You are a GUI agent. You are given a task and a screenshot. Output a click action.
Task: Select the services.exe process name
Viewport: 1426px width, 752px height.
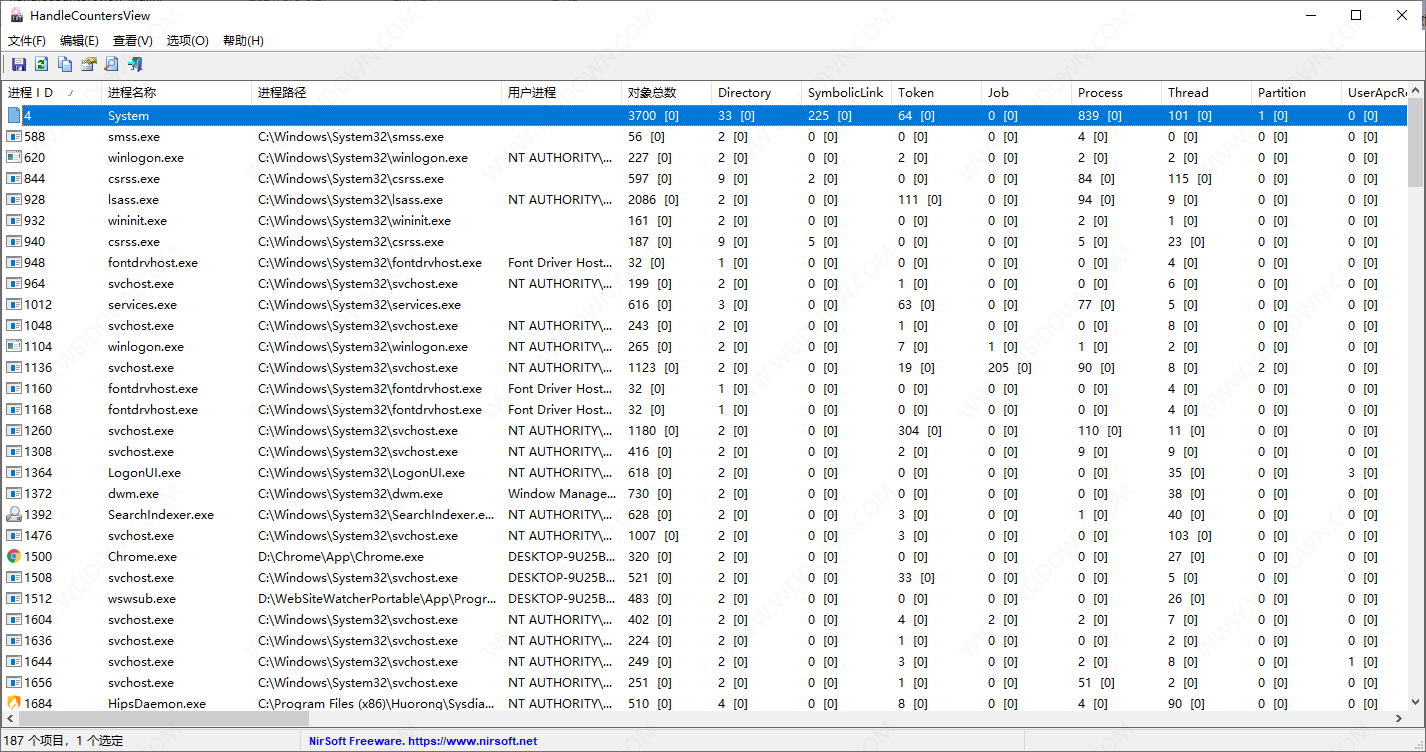point(142,305)
